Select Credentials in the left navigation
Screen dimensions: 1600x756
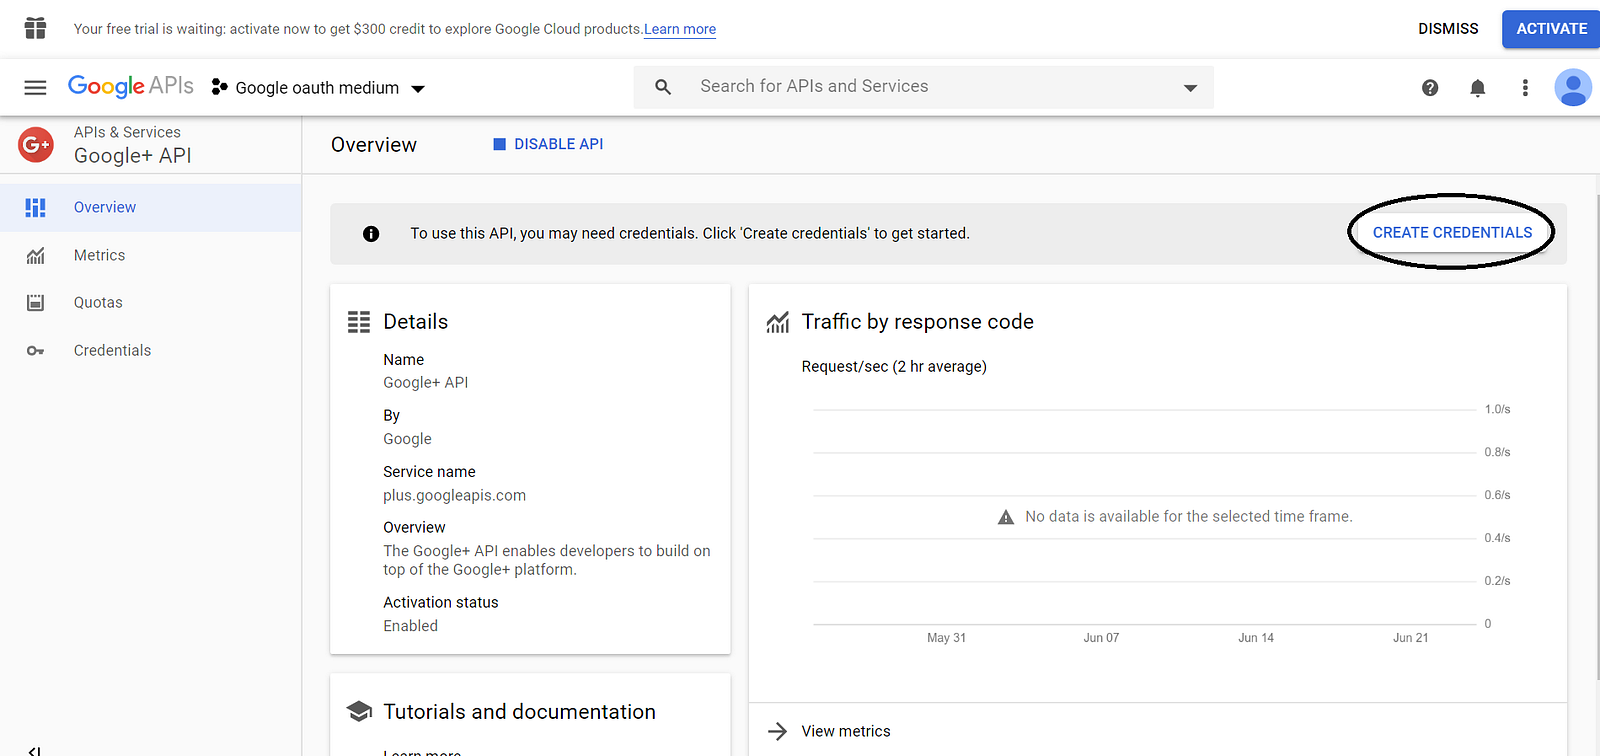[151, 351]
